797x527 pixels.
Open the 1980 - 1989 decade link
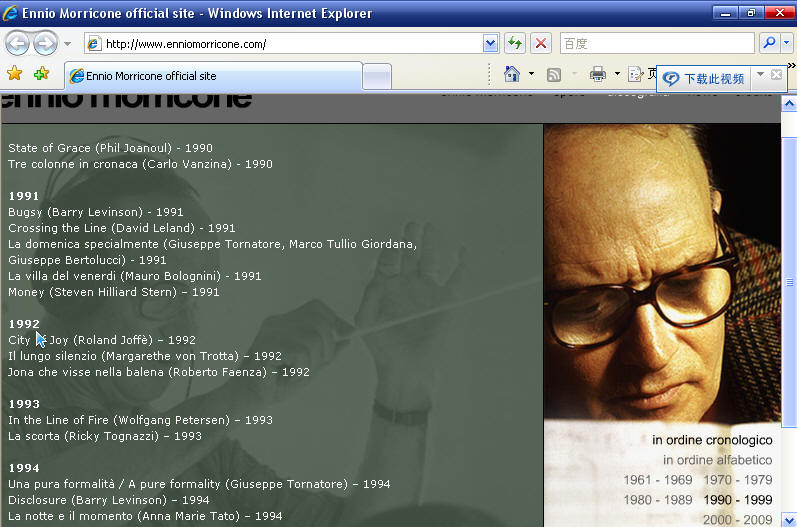point(658,500)
